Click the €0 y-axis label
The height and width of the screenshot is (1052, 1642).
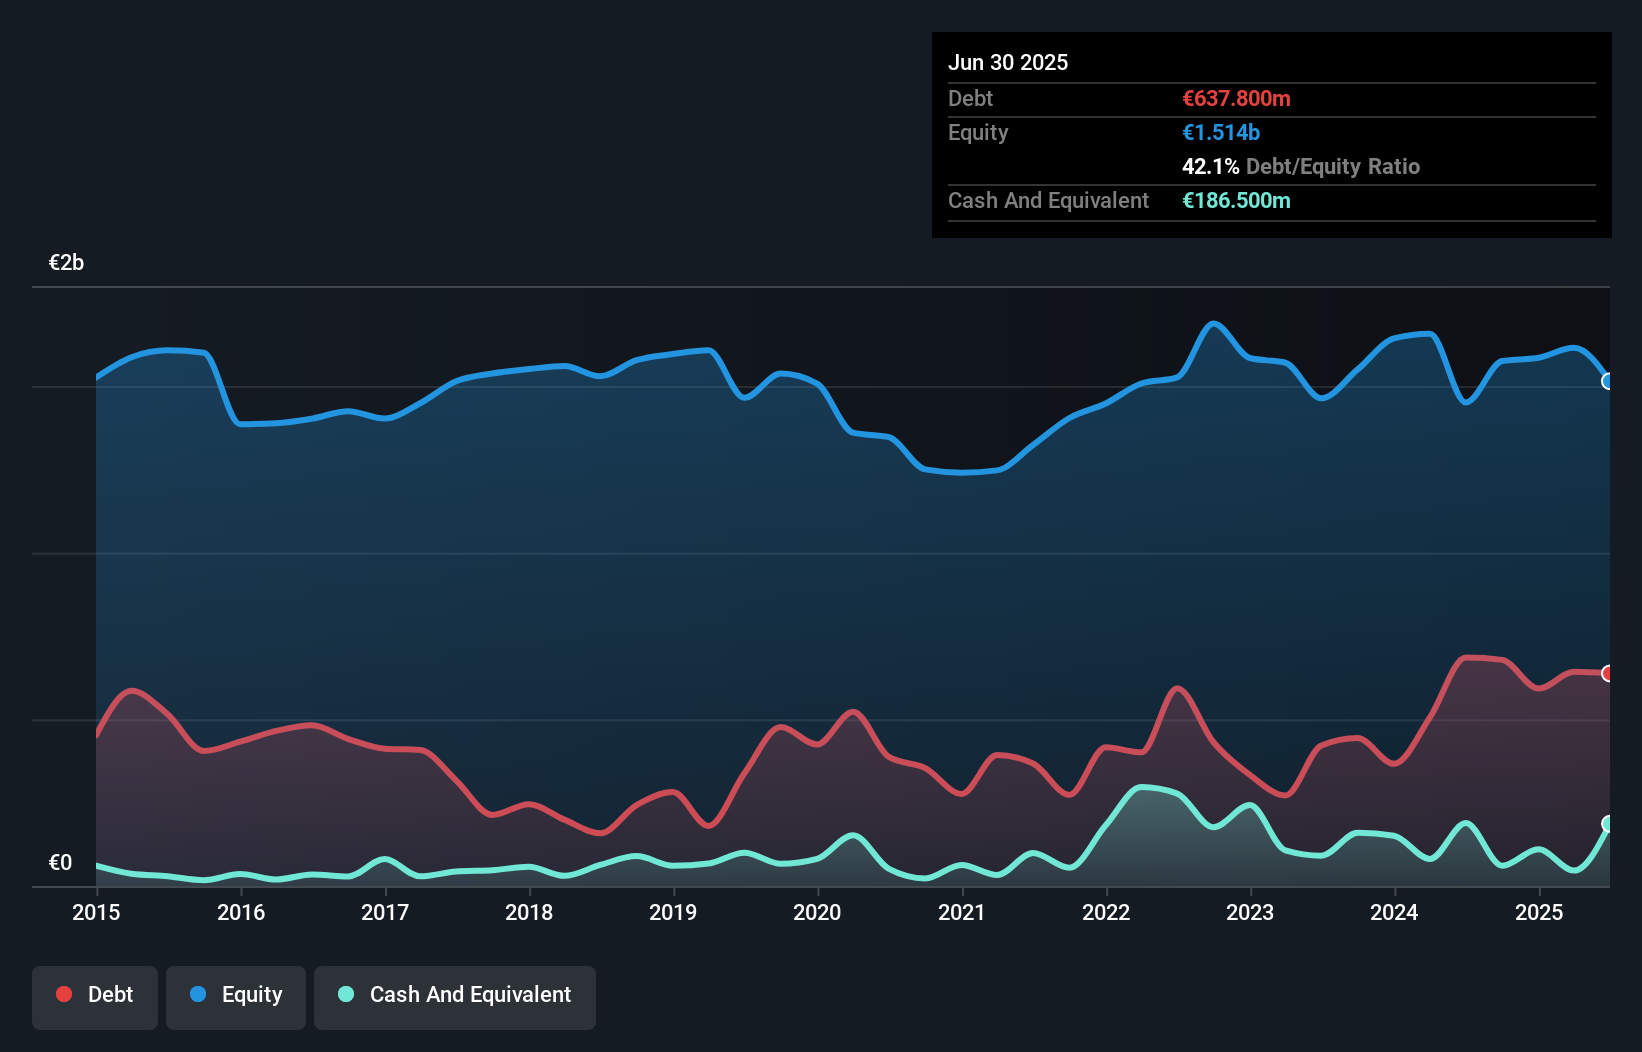[x=60, y=862]
